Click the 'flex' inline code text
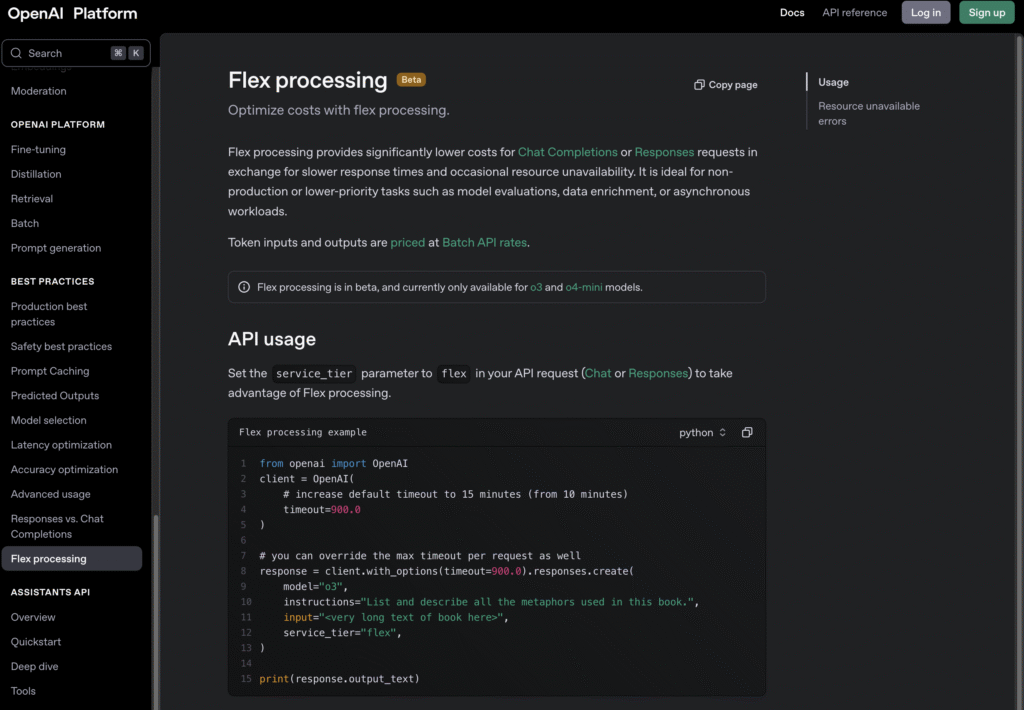Image resolution: width=1024 pixels, height=710 pixels. point(454,374)
